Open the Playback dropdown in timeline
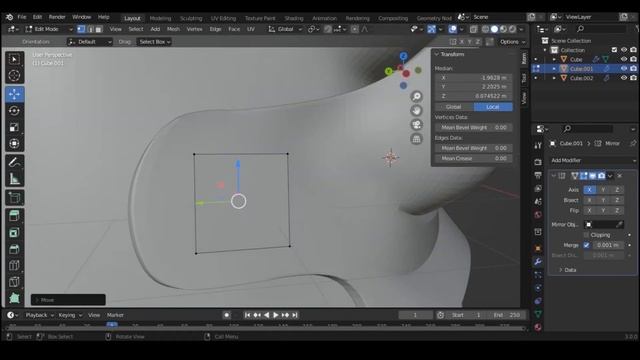The height and width of the screenshot is (360, 640). pyautogui.click(x=39, y=315)
